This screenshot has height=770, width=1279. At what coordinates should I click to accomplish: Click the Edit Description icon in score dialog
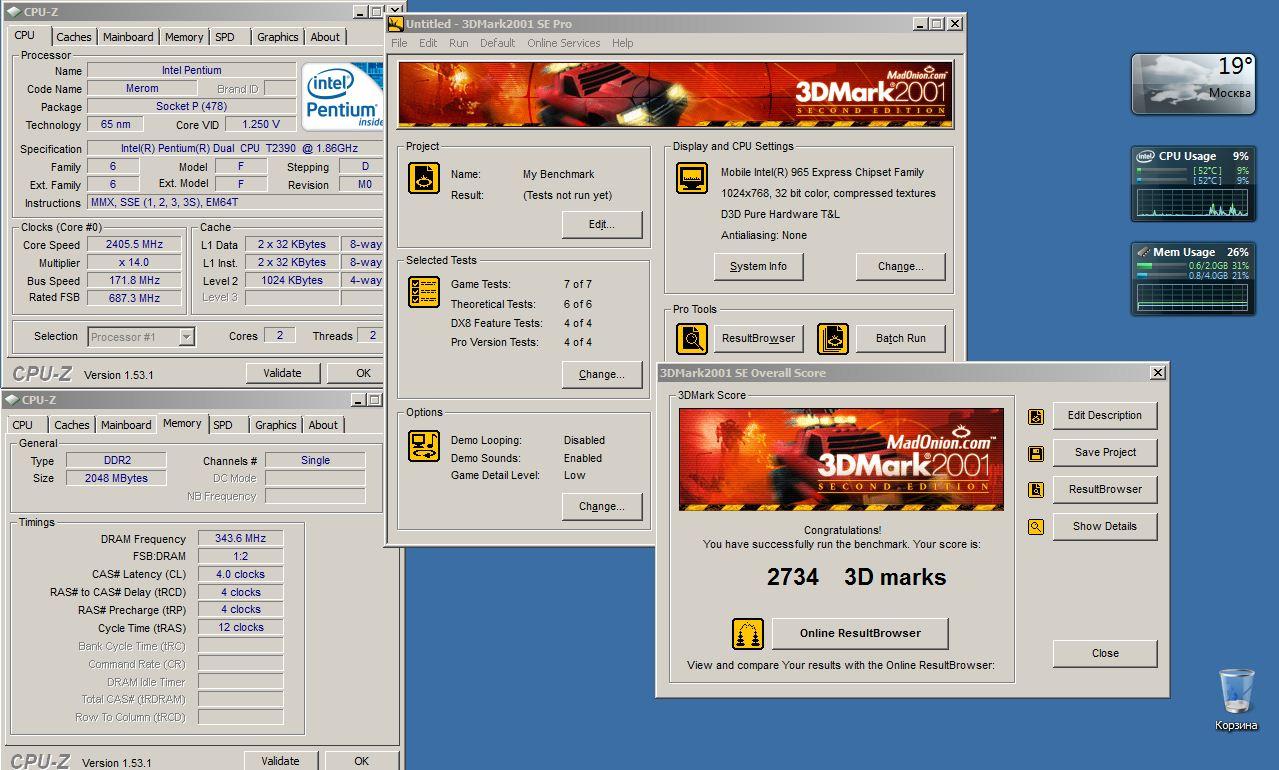point(1036,416)
